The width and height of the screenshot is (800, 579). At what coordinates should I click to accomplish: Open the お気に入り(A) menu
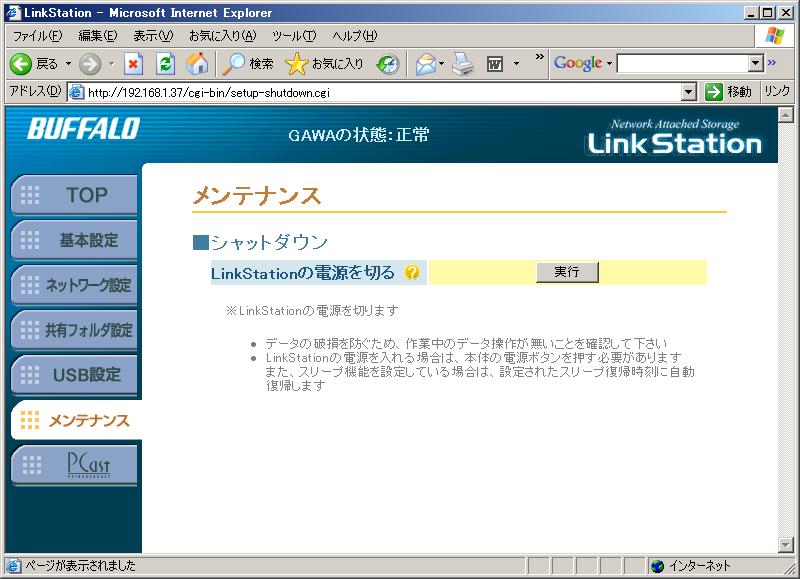click(222, 36)
